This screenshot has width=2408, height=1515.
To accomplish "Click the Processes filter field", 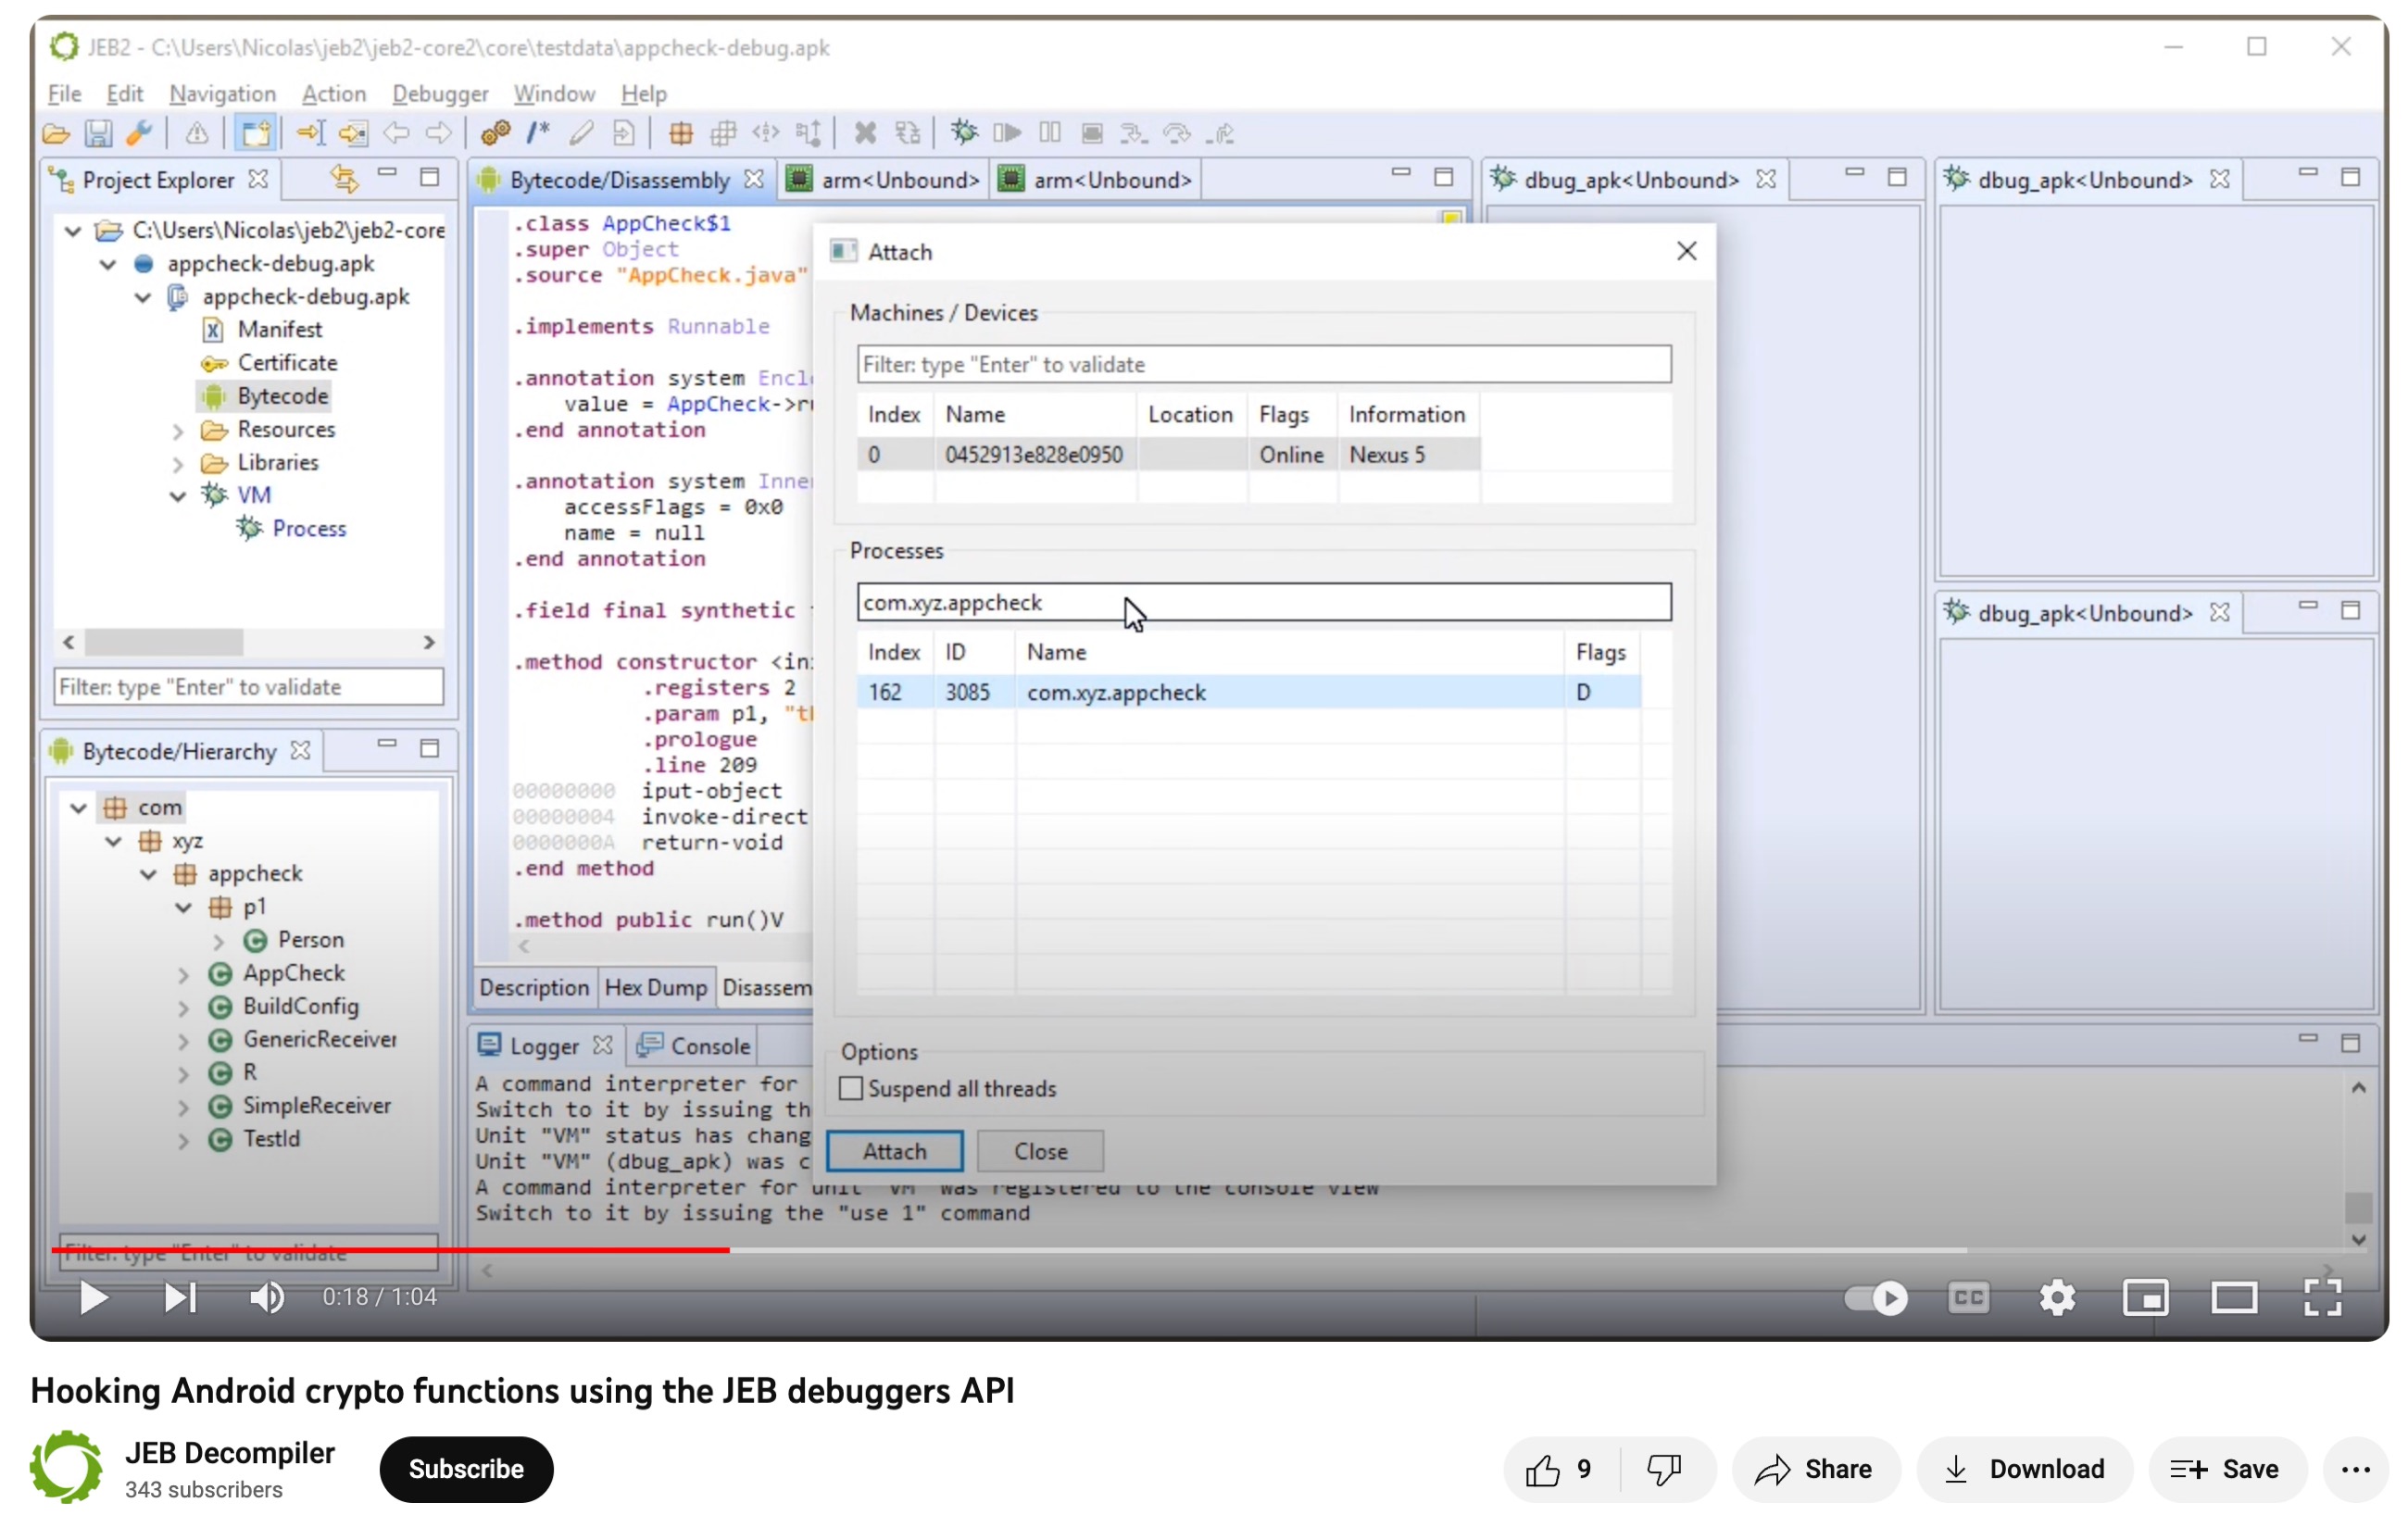I will coord(1263,602).
